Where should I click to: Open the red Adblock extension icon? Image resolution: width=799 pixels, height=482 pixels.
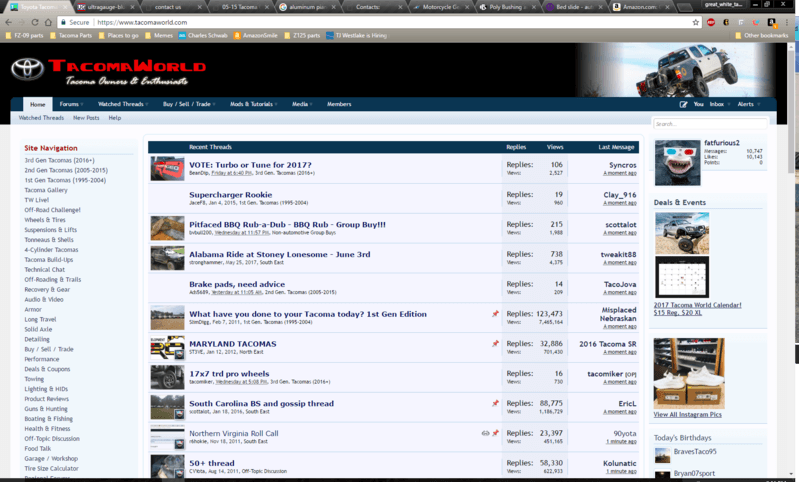pyautogui.click(x=711, y=22)
